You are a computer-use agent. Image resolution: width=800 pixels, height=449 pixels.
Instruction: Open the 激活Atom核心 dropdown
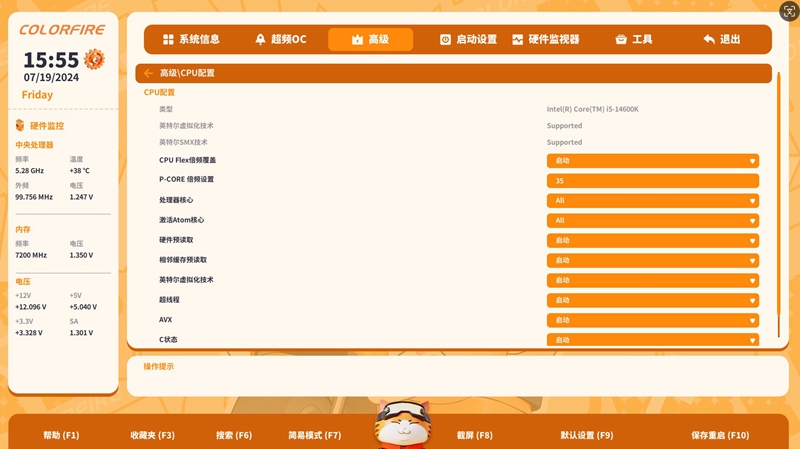click(x=652, y=221)
